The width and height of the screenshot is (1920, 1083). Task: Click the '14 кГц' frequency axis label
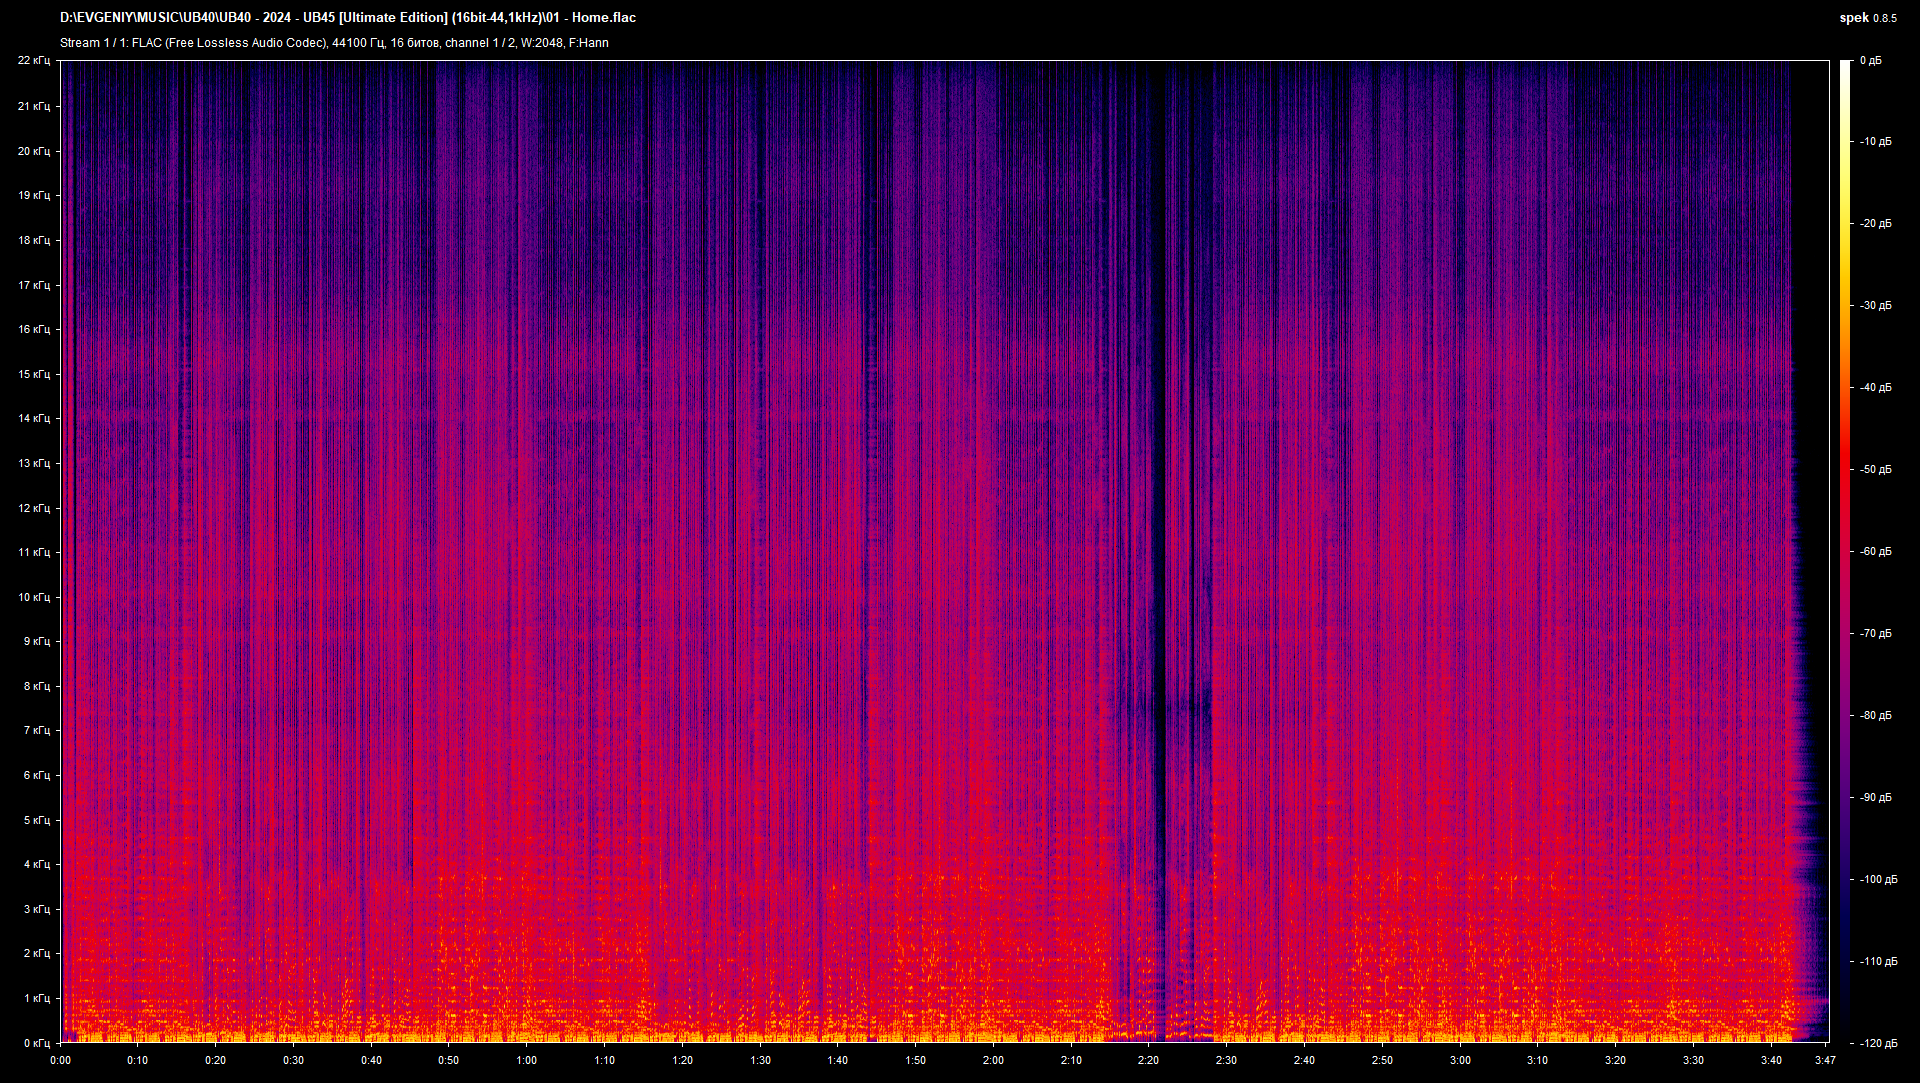point(34,418)
